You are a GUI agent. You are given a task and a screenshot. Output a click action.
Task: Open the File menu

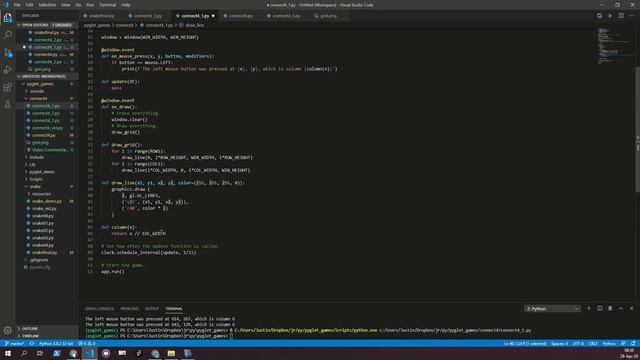[x=17, y=5]
